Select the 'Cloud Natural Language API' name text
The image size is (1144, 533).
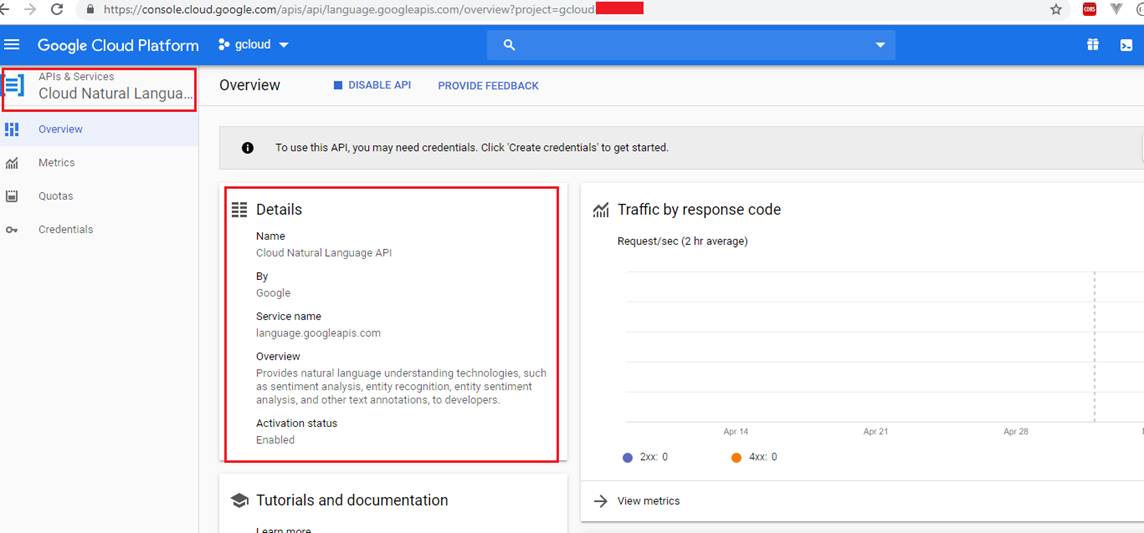click(324, 253)
